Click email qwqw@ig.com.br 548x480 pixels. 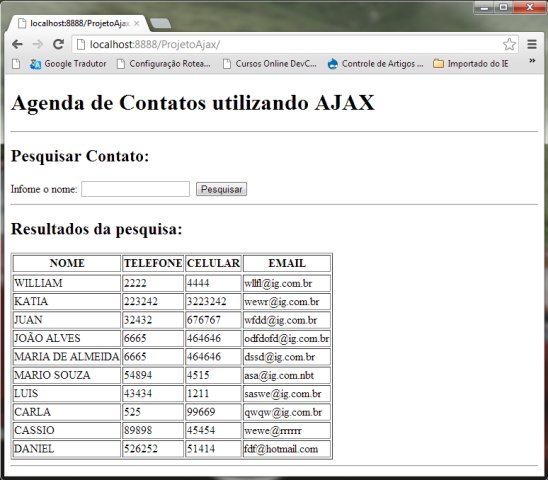click(283, 412)
